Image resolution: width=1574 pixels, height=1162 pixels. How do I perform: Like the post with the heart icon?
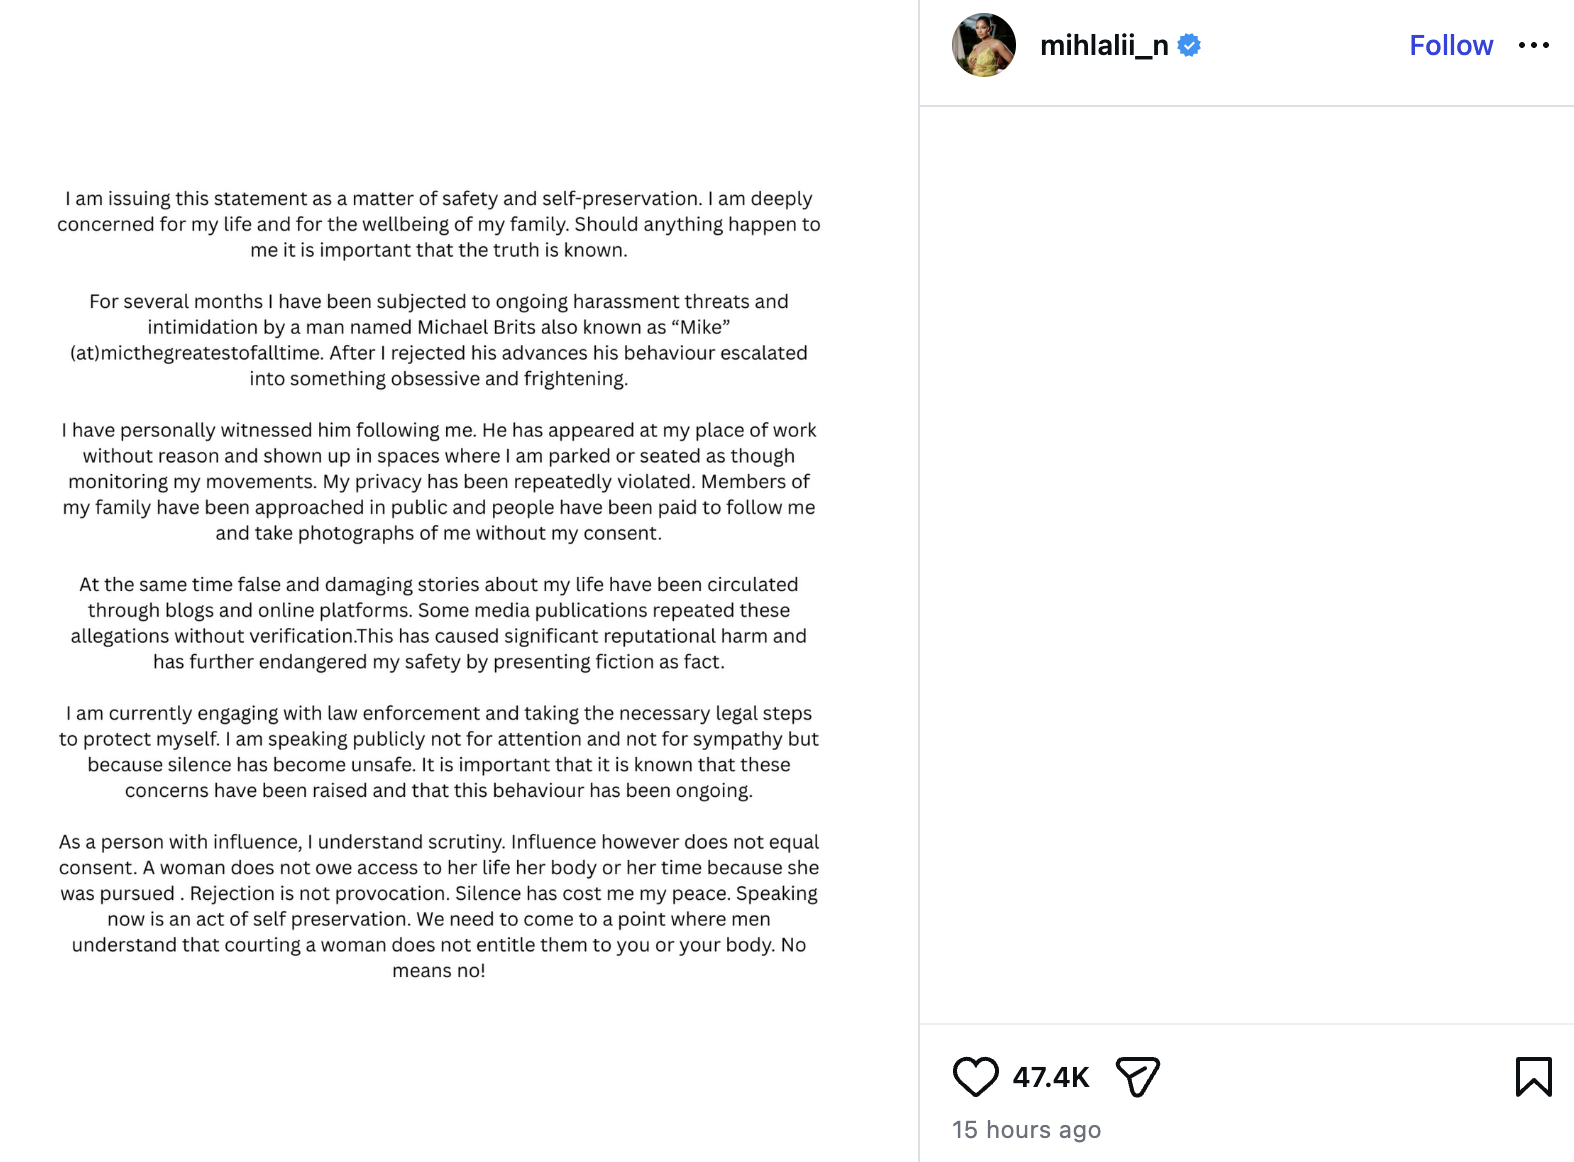975,1077
